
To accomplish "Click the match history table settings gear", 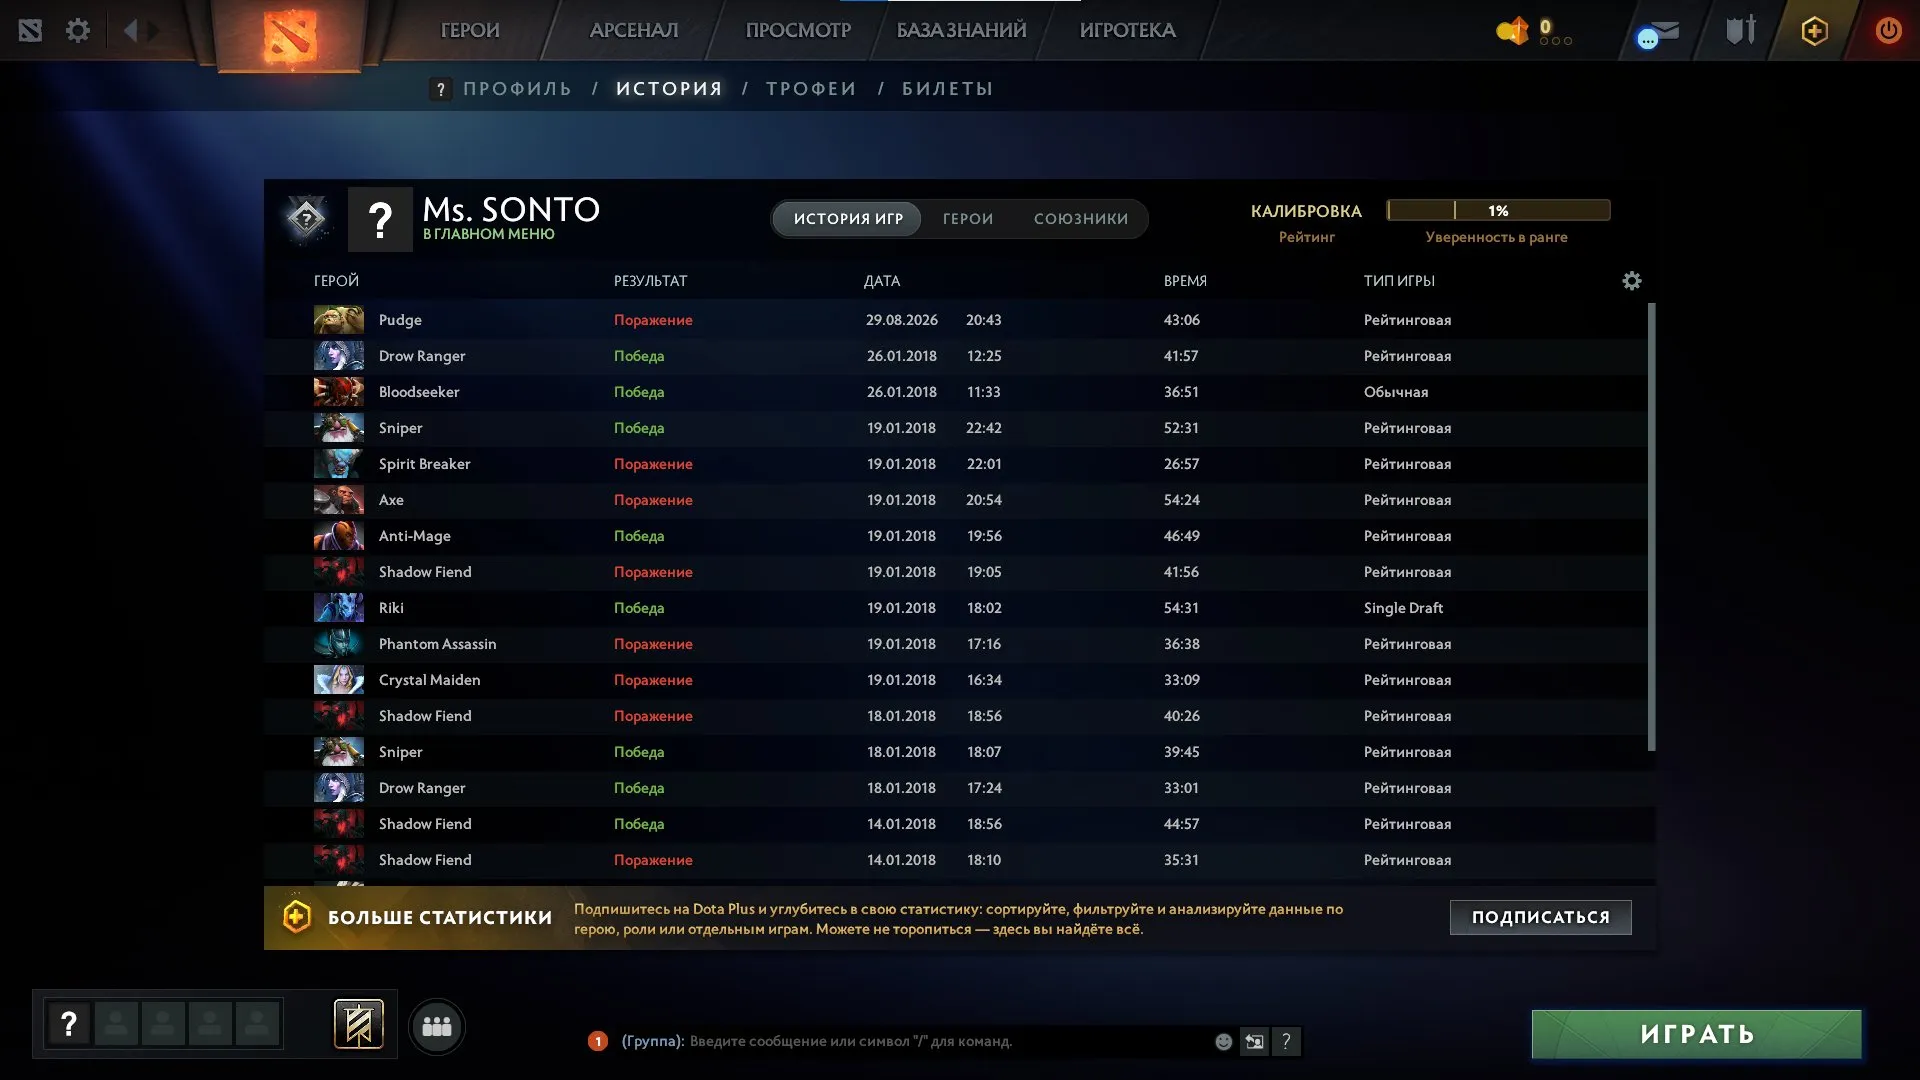I will point(1631,281).
